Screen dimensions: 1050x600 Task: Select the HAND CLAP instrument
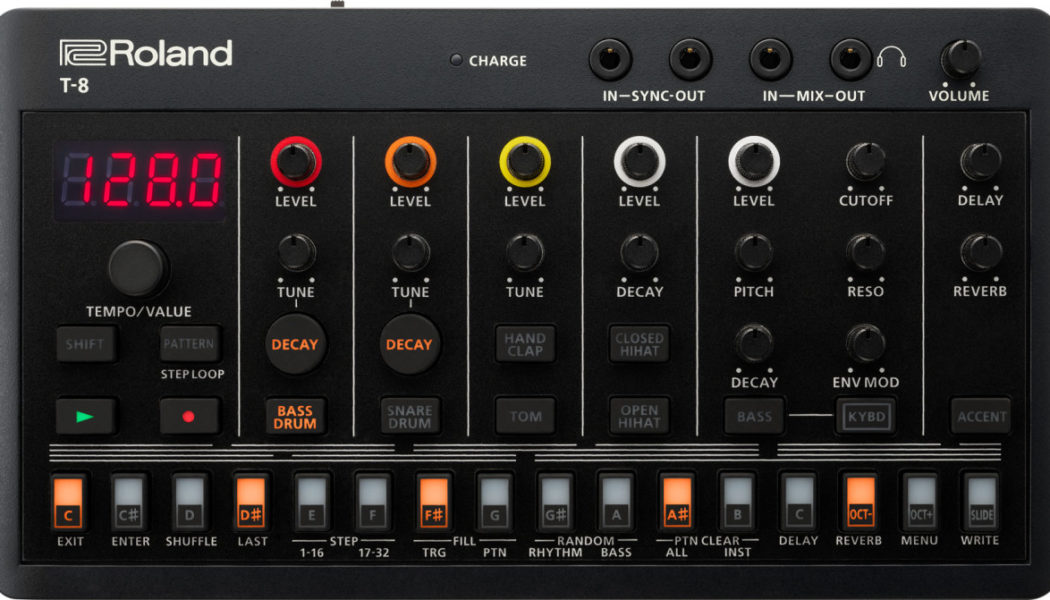(525, 344)
